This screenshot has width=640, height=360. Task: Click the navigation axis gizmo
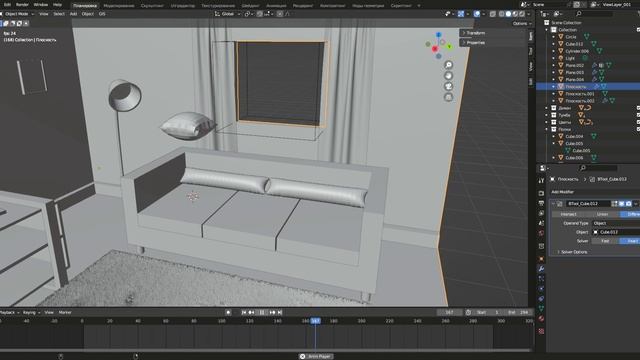439,45
